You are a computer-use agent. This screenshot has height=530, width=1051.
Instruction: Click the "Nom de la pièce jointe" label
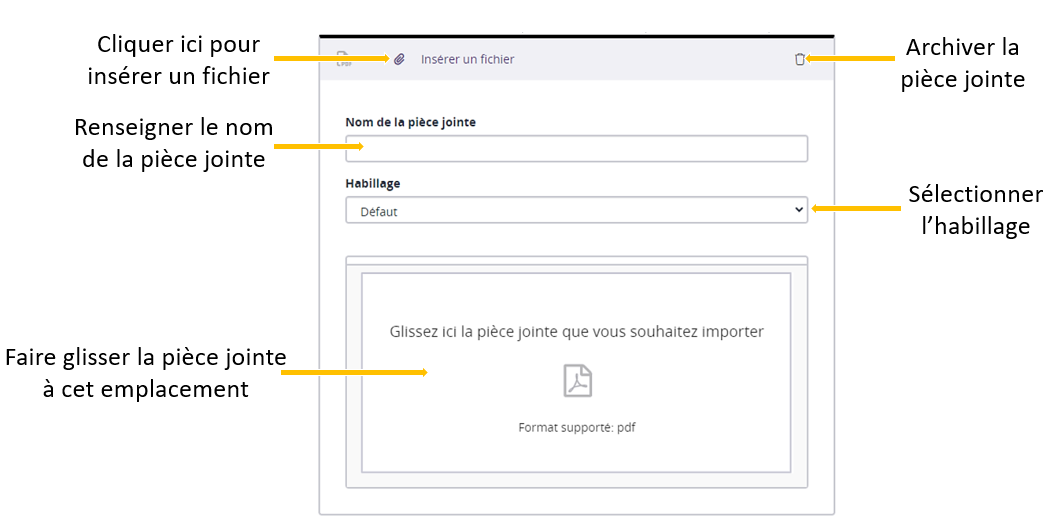[410, 122]
